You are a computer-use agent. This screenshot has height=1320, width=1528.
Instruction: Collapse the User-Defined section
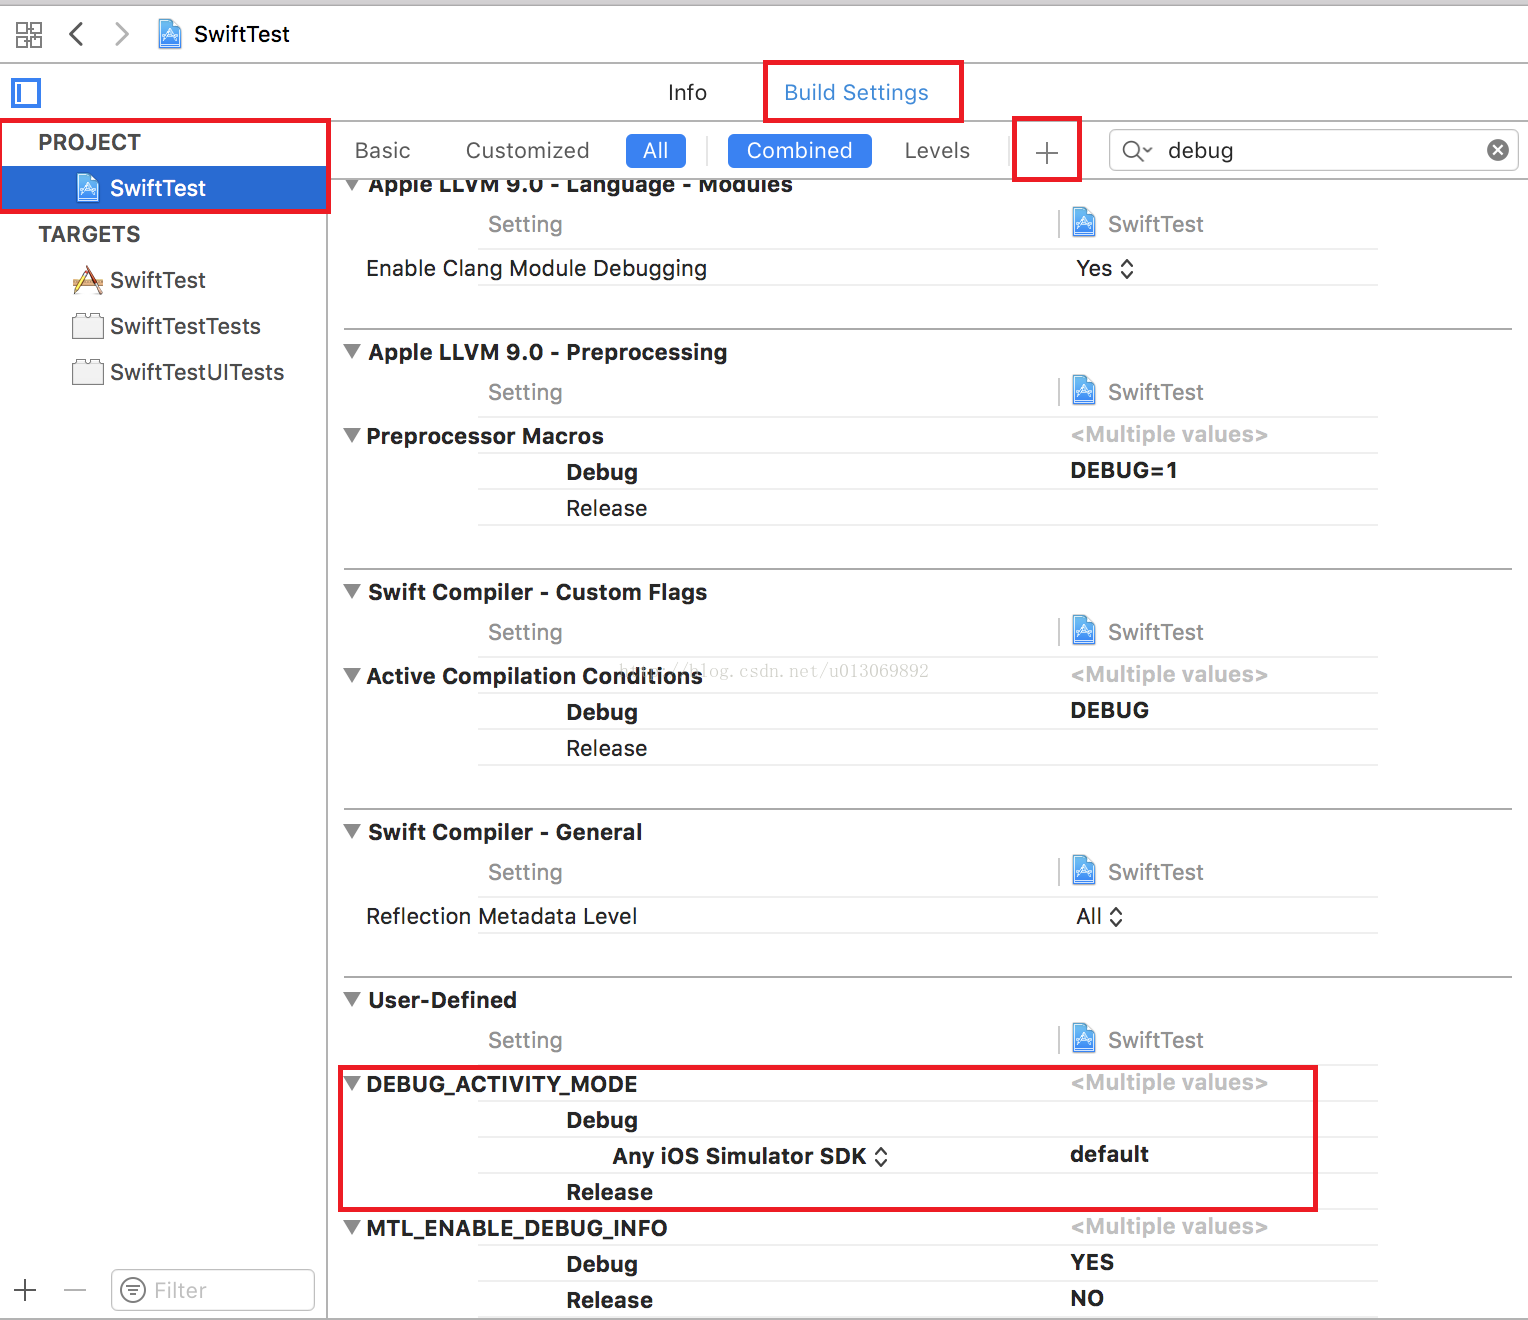point(352,999)
